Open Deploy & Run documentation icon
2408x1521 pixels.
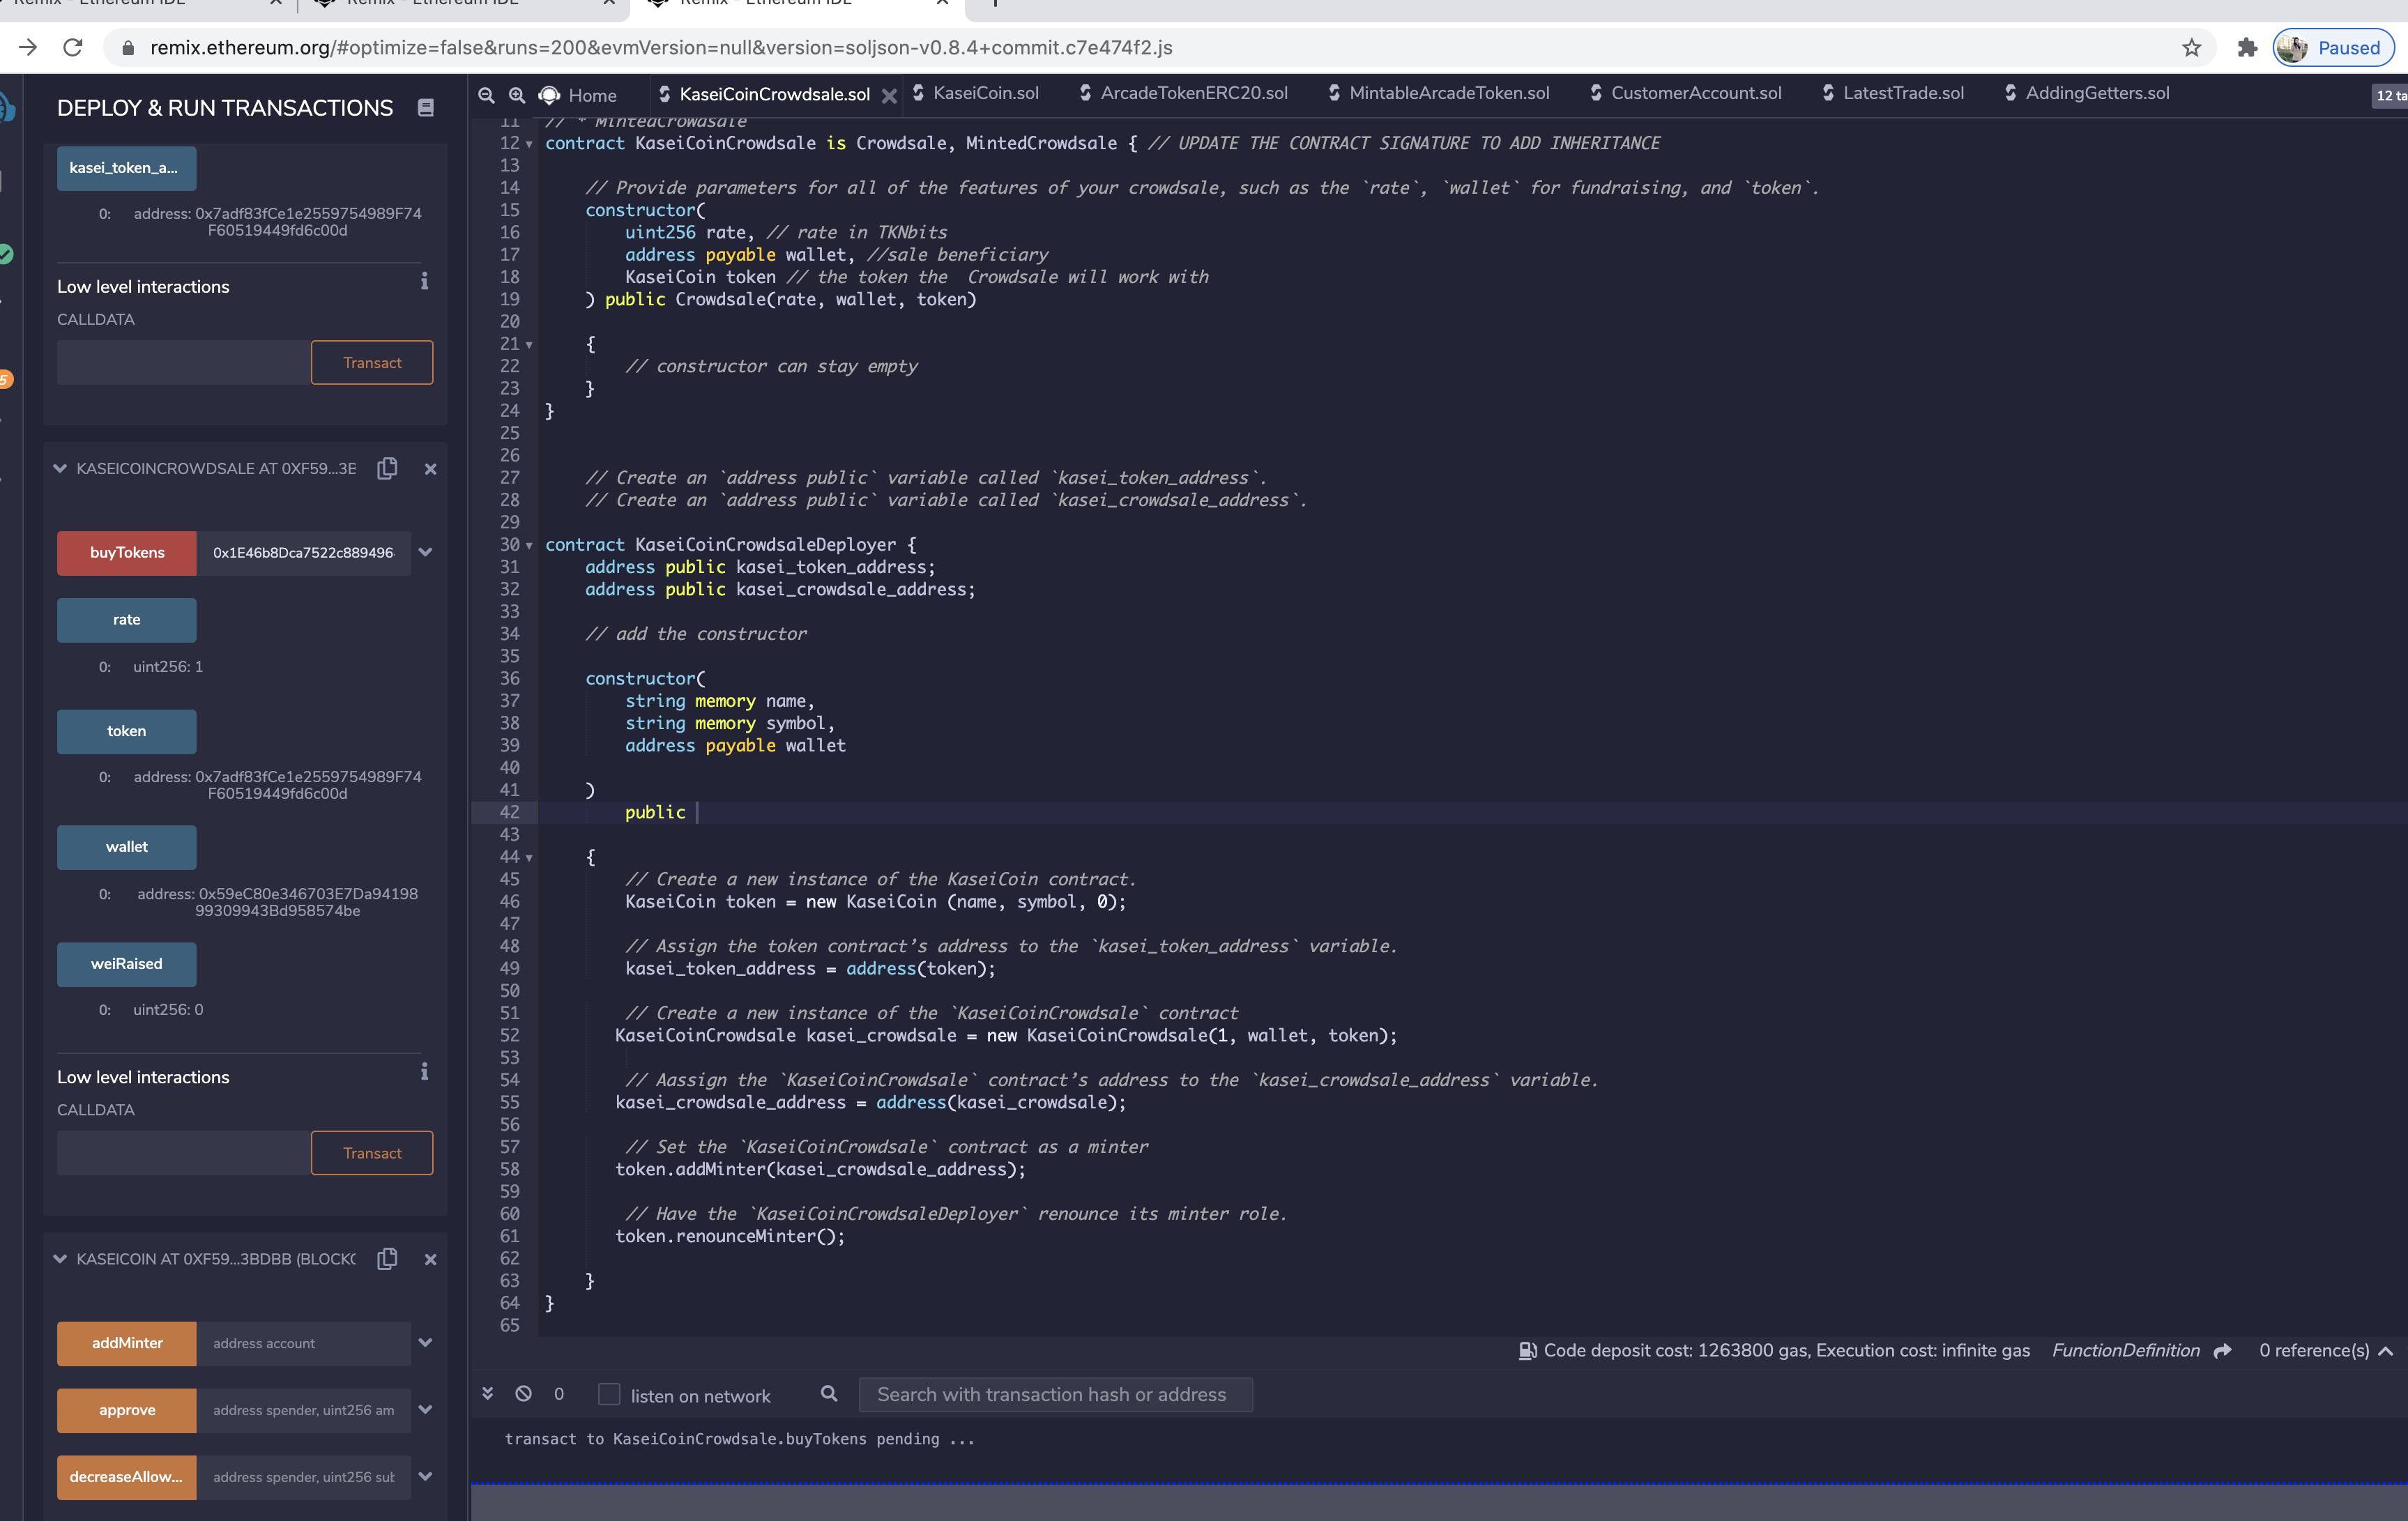coord(426,108)
